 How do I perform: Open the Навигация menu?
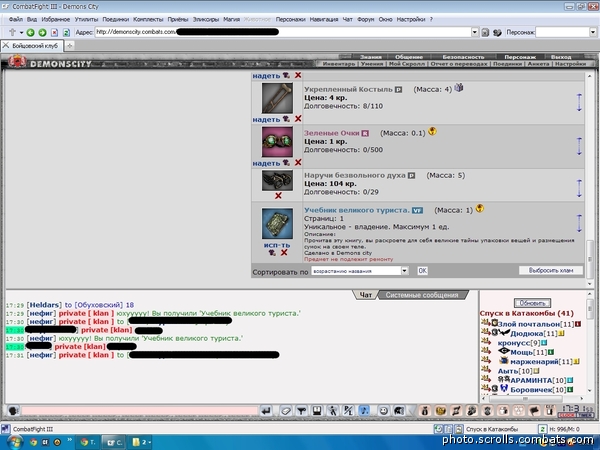pos(324,19)
